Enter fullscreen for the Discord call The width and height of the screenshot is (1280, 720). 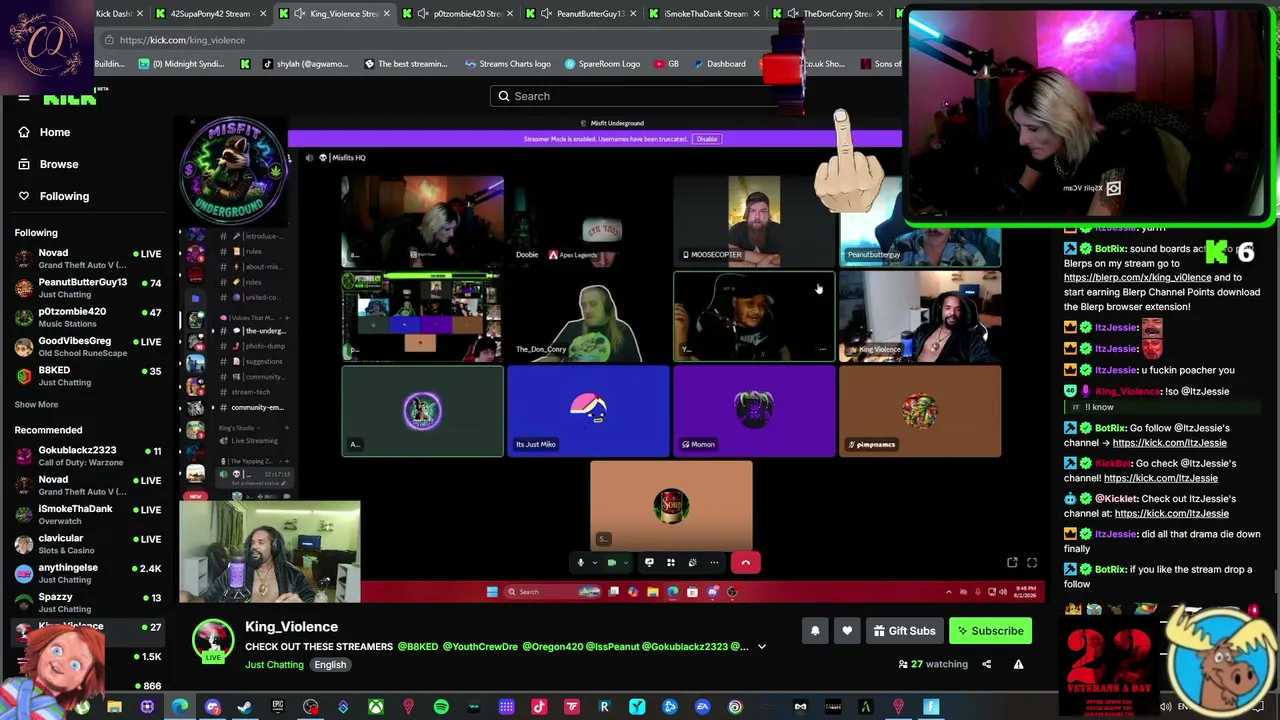1032,563
